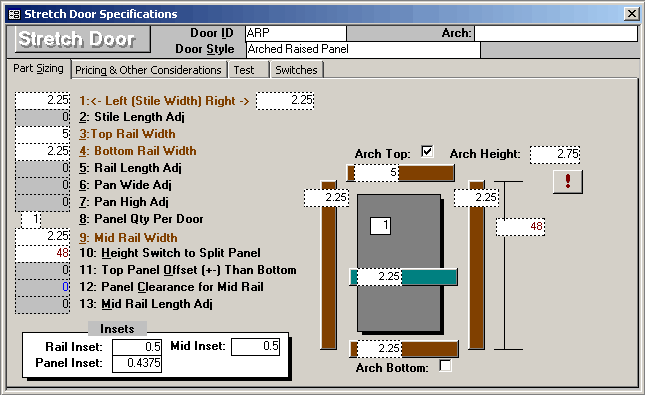Click the Mid Inset field

[255, 346]
